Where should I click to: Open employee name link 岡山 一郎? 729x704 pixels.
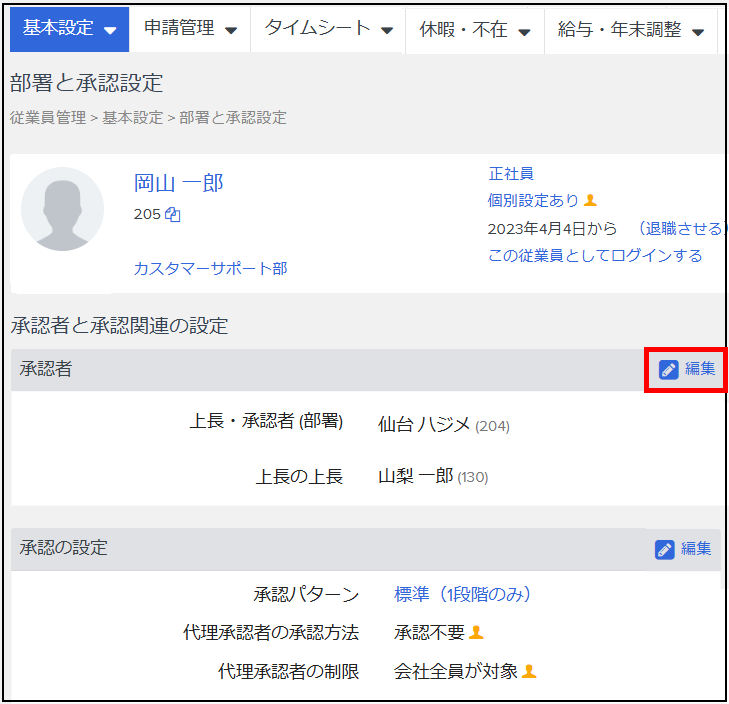tap(179, 183)
